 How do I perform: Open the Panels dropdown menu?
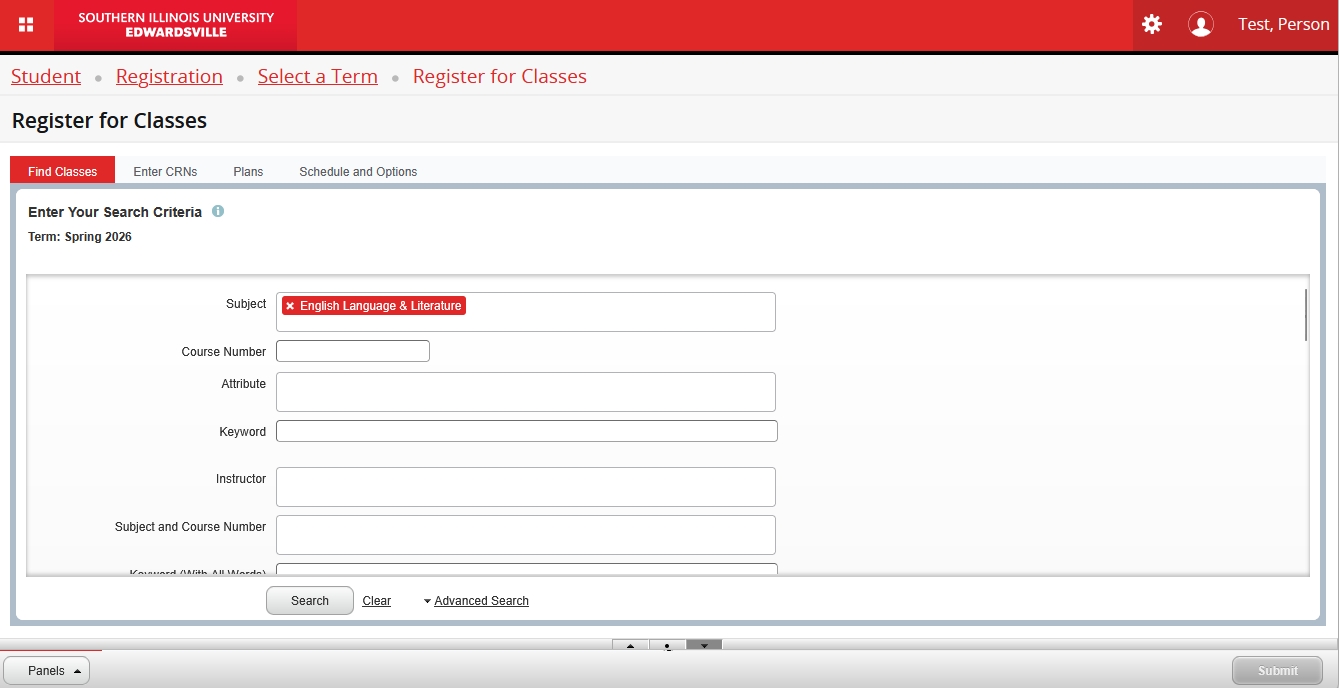coord(47,671)
